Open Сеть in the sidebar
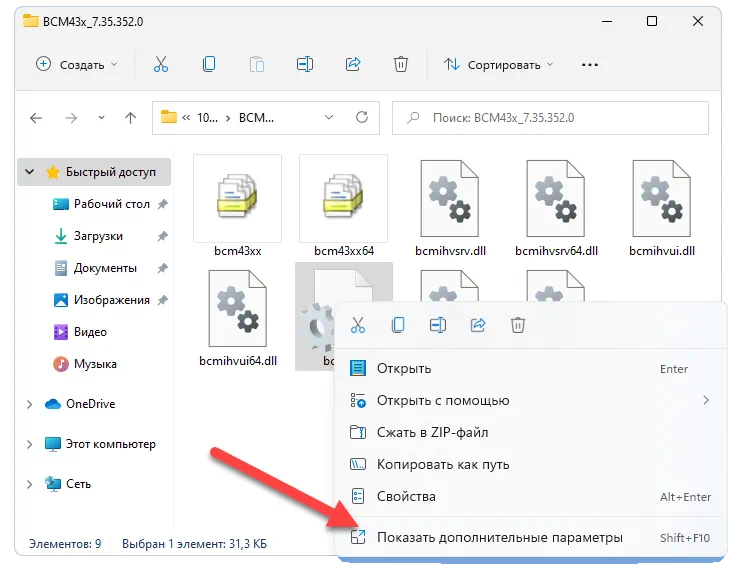 (78, 484)
